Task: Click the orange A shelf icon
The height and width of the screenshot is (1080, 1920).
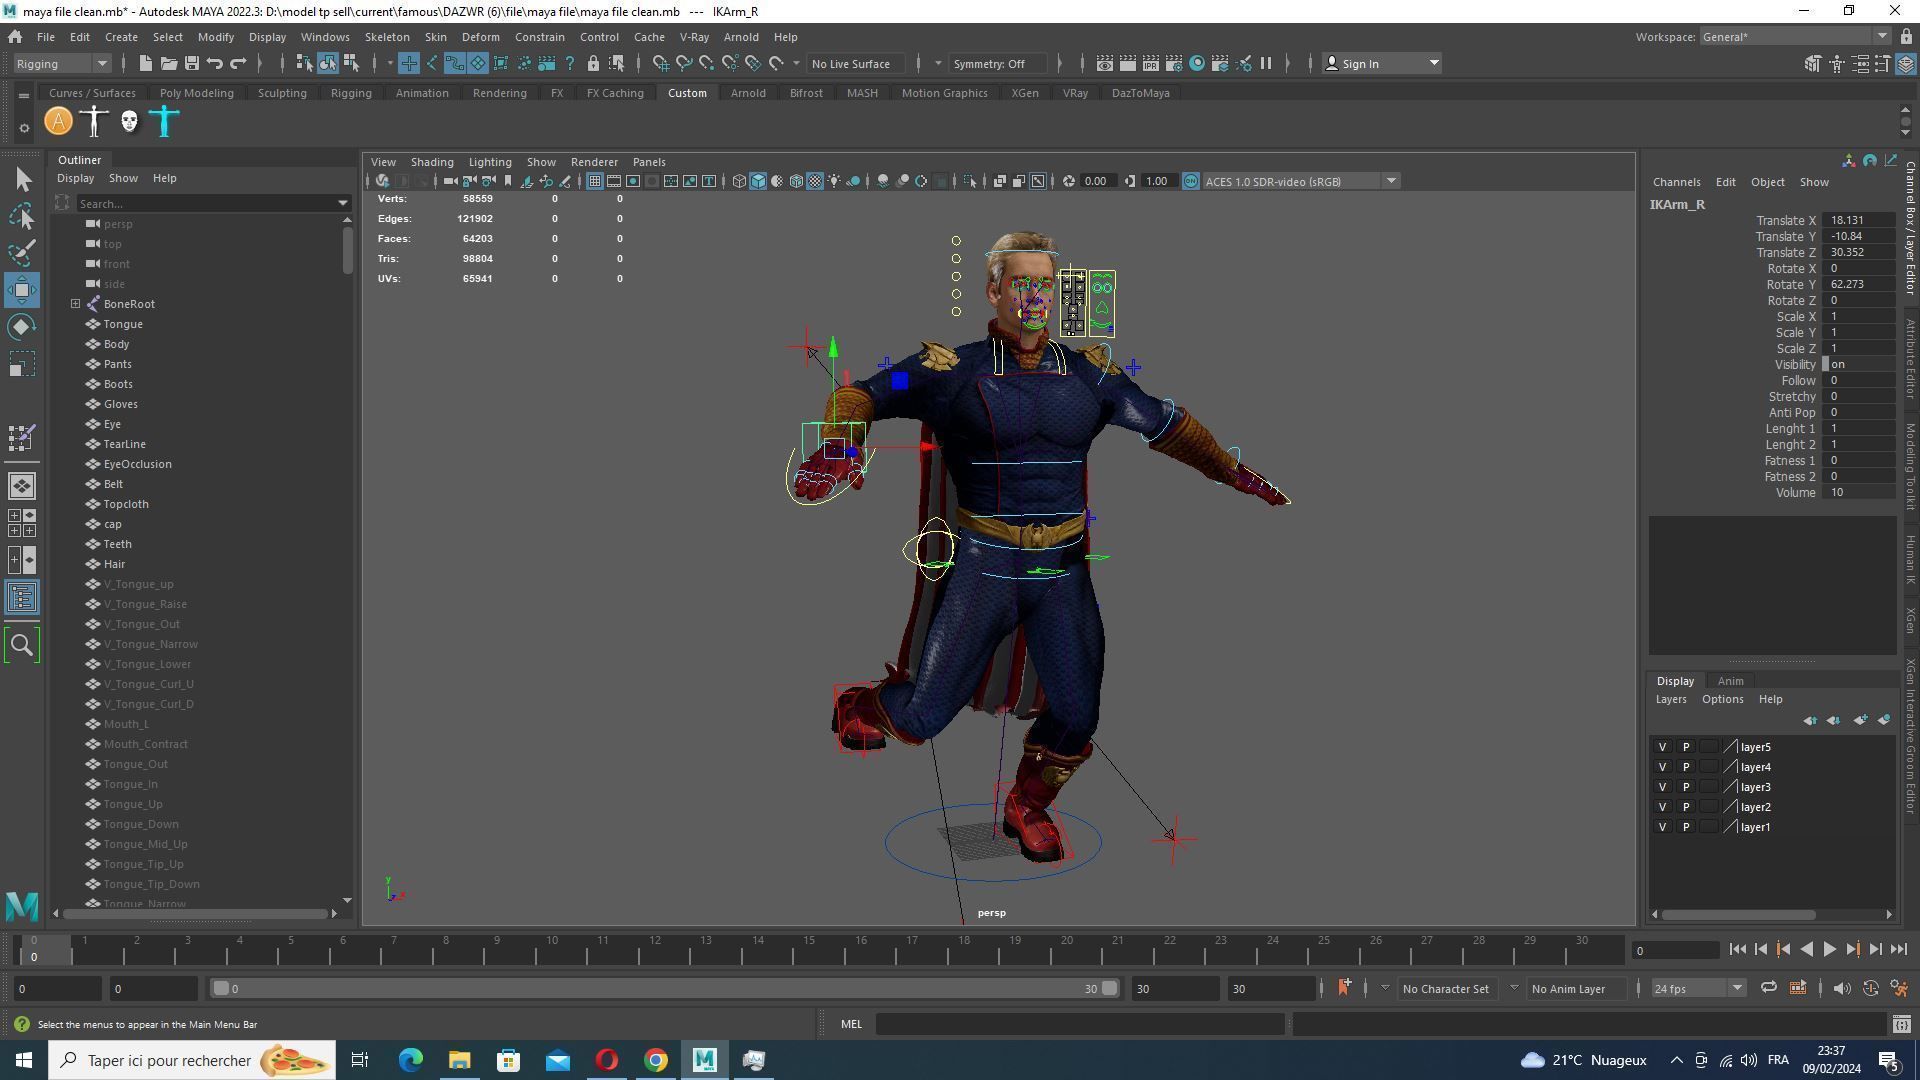Action: tap(58, 122)
